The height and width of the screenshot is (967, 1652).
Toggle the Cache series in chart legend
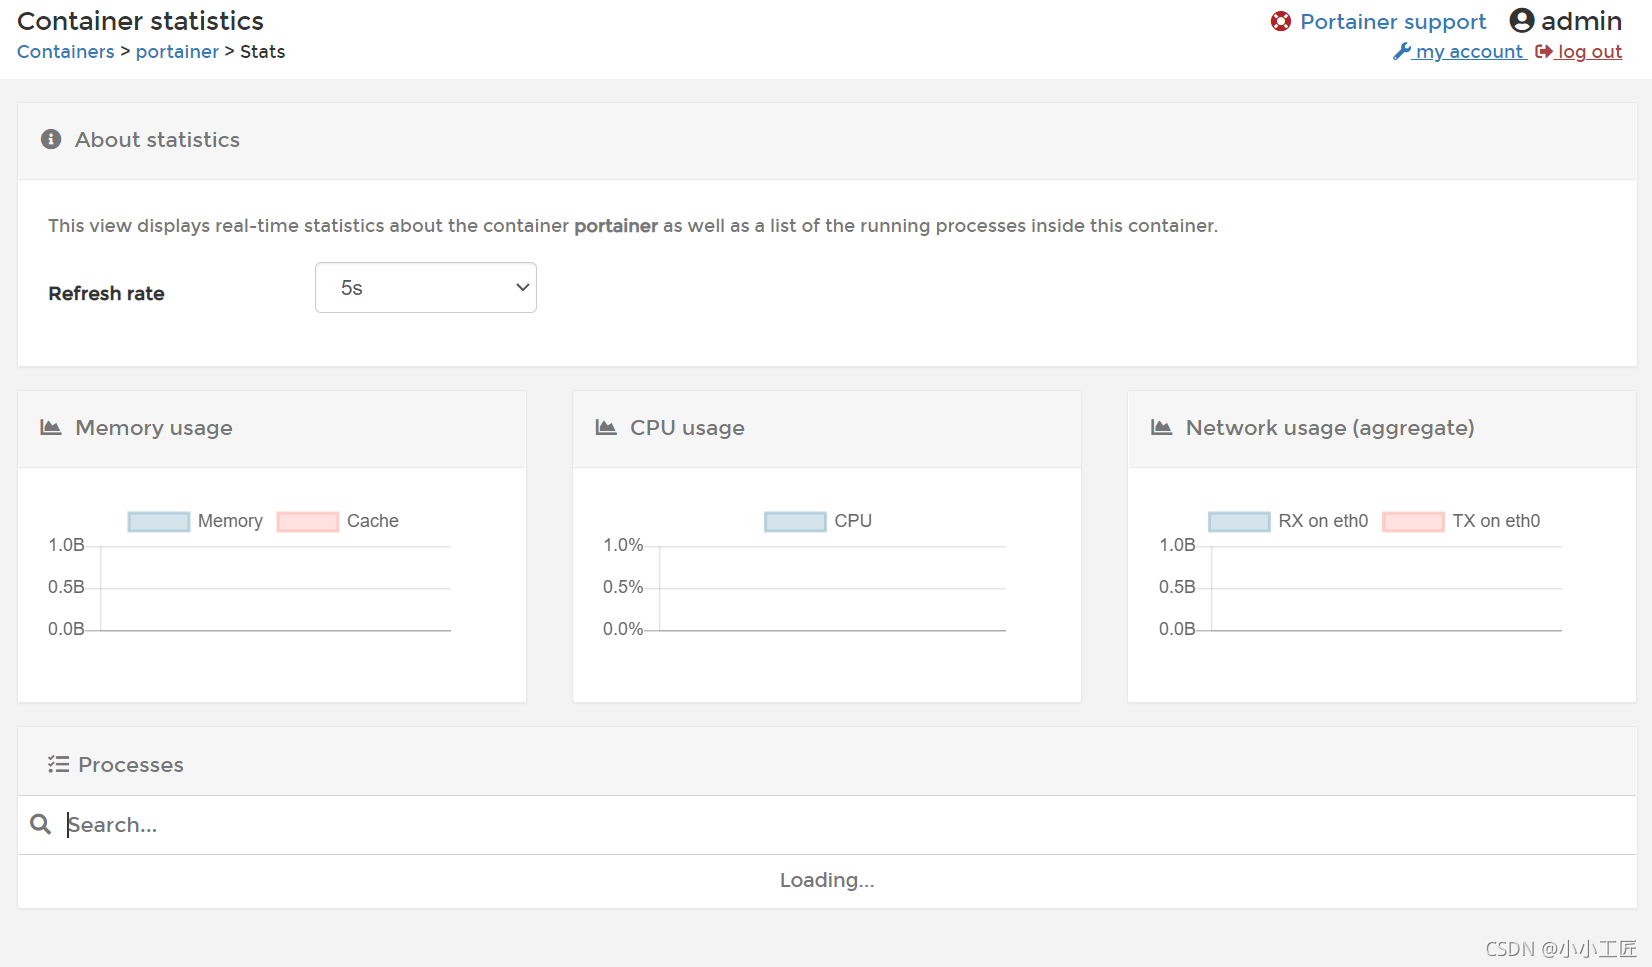click(308, 521)
